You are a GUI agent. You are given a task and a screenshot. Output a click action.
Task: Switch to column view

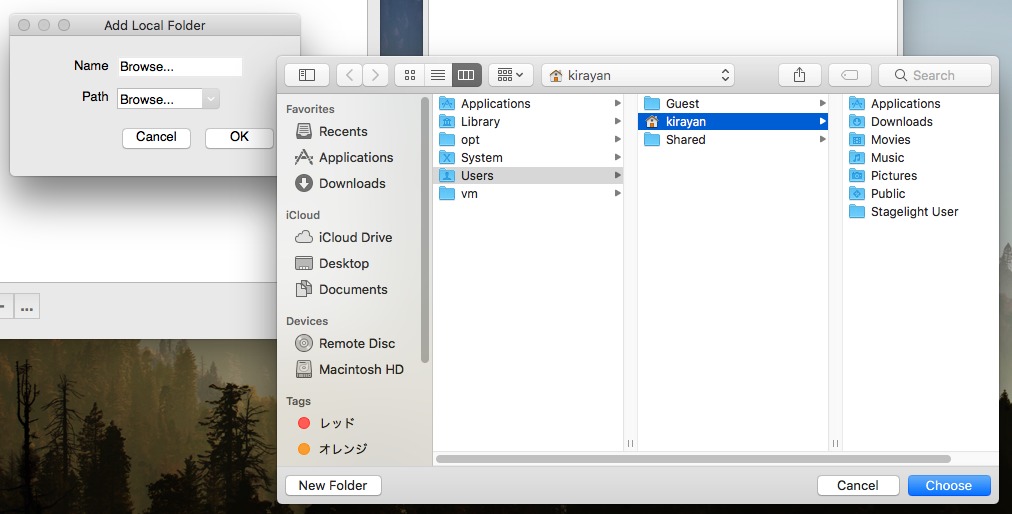tap(466, 75)
